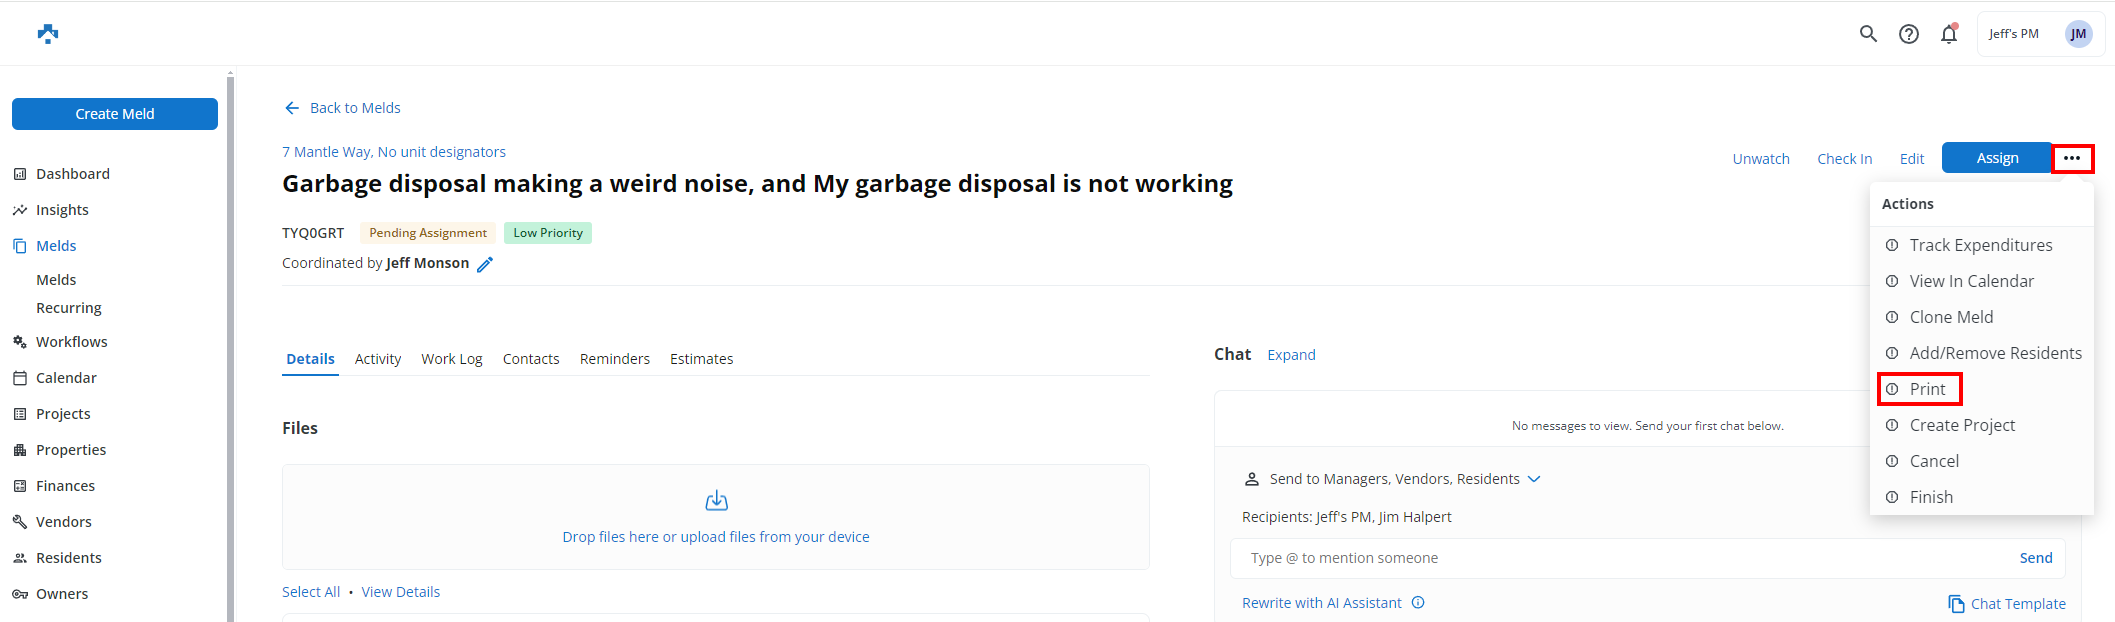Click the Rewrite with AI info icon

tap(1418, 603)
